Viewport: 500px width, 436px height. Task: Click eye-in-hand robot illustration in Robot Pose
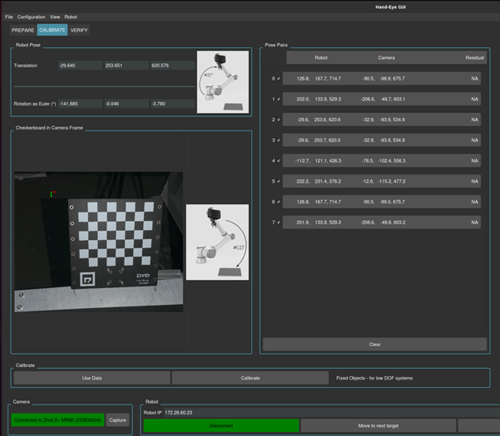coord(223,82)
